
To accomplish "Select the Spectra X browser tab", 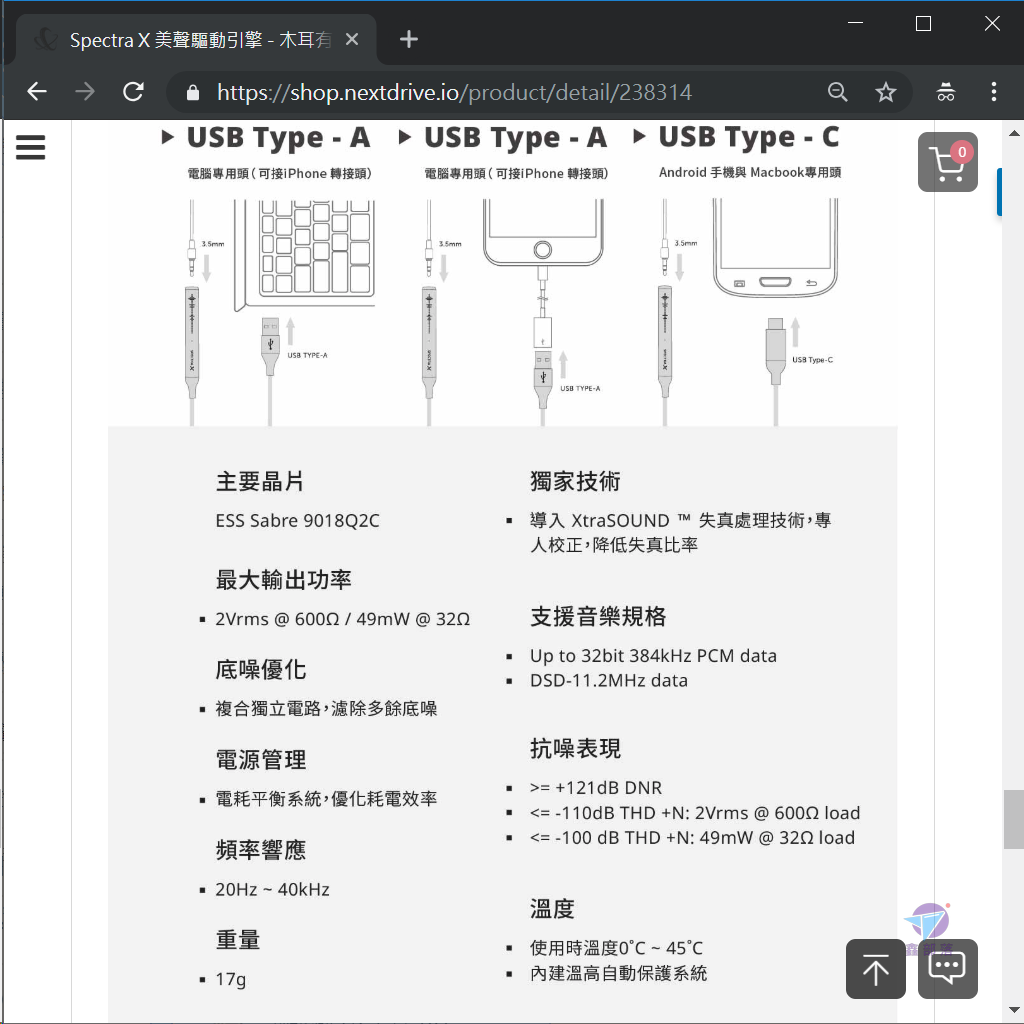I will pos(196,40).
